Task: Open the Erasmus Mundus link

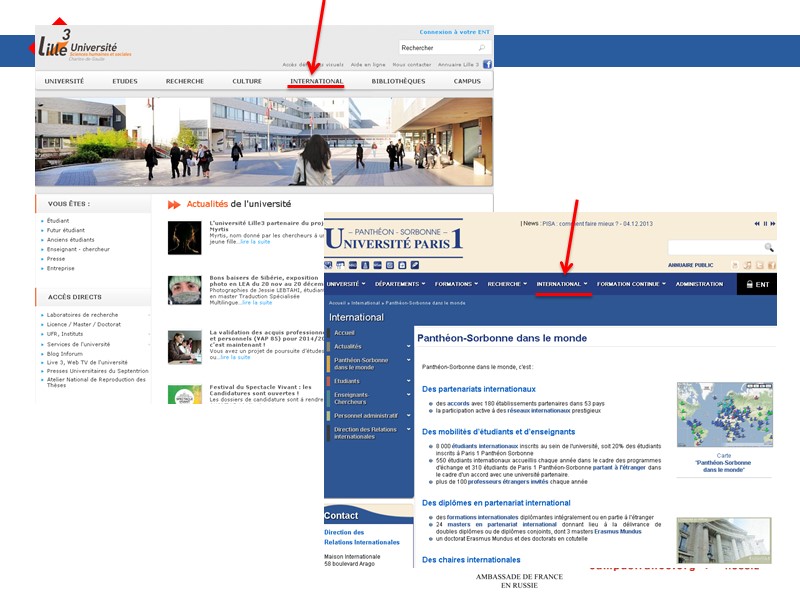Action: click(x=617, y=531)
